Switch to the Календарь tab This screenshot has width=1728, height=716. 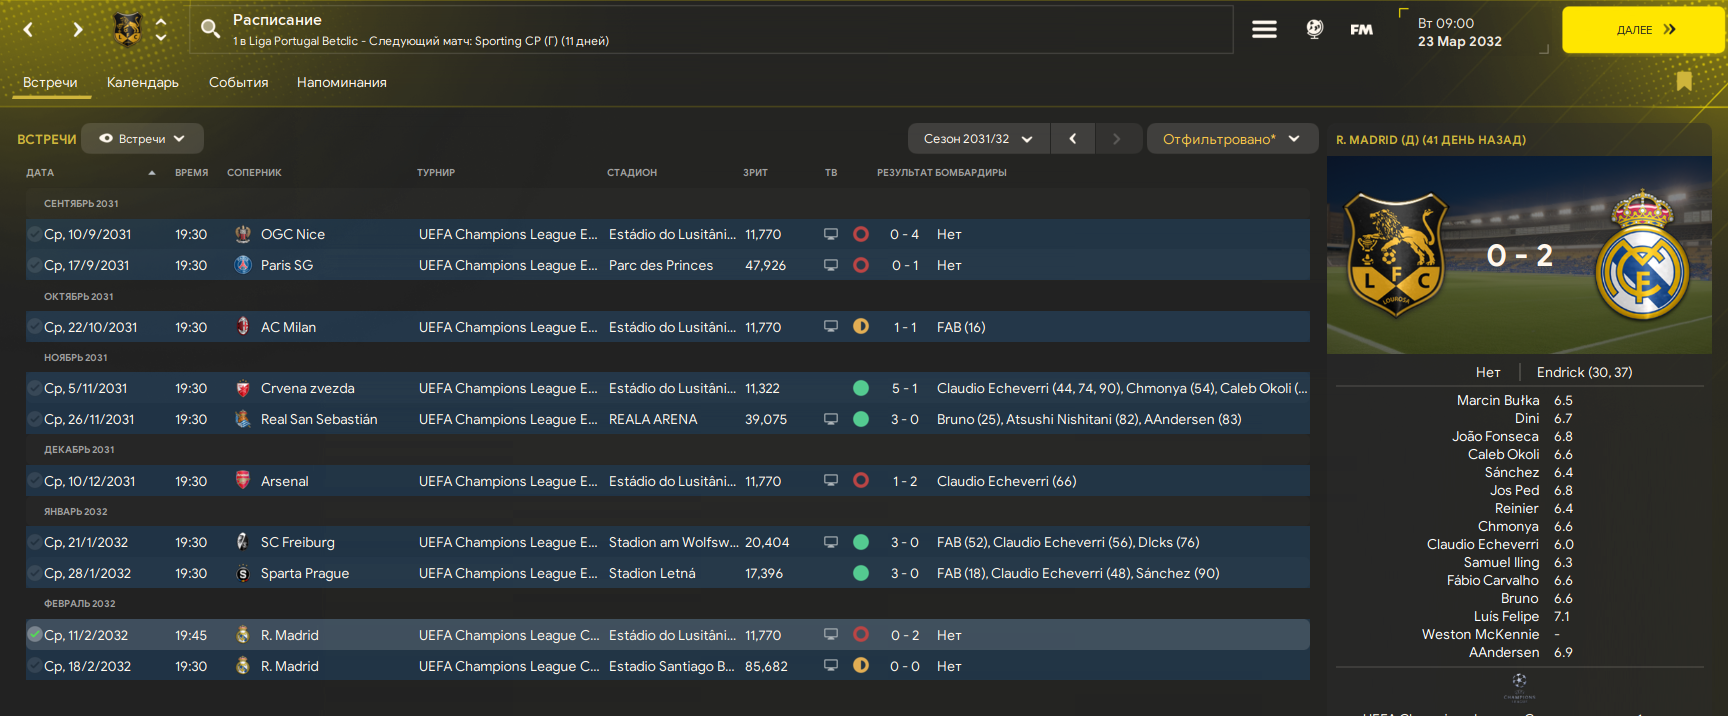coord(143,82)
